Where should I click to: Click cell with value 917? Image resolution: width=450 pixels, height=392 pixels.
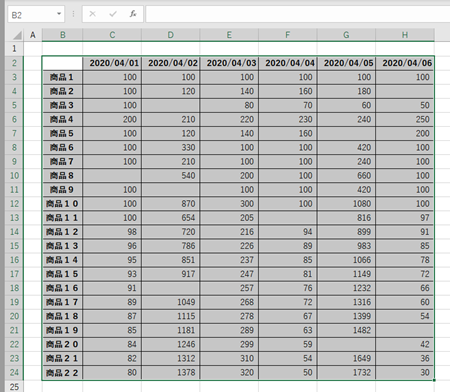pyautogui.click(x=171, y=274)
